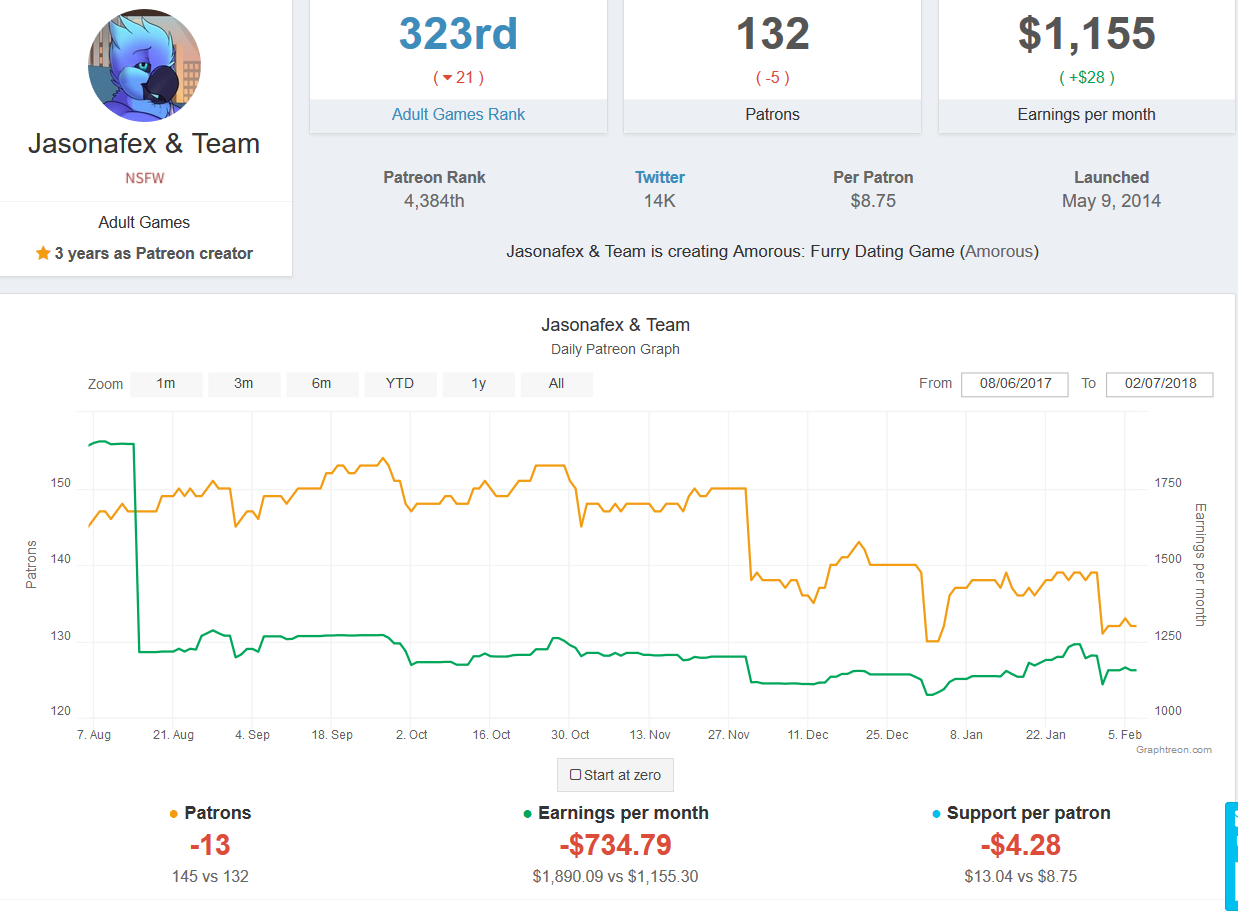Viewport: 1238px width, 911px height.
Task: Open the Amorous link in the description
Action: tap(999, 251)
